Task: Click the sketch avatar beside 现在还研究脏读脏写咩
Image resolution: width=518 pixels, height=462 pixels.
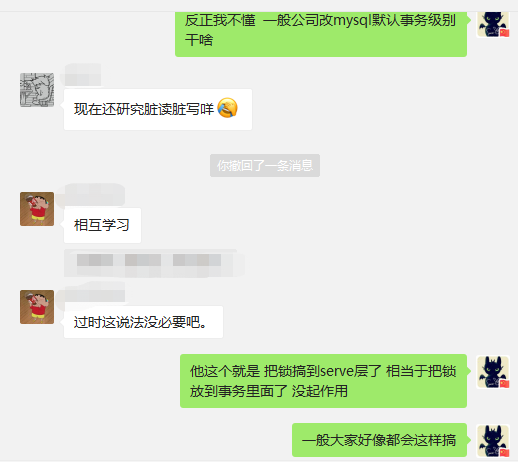Action: [37, 90]
